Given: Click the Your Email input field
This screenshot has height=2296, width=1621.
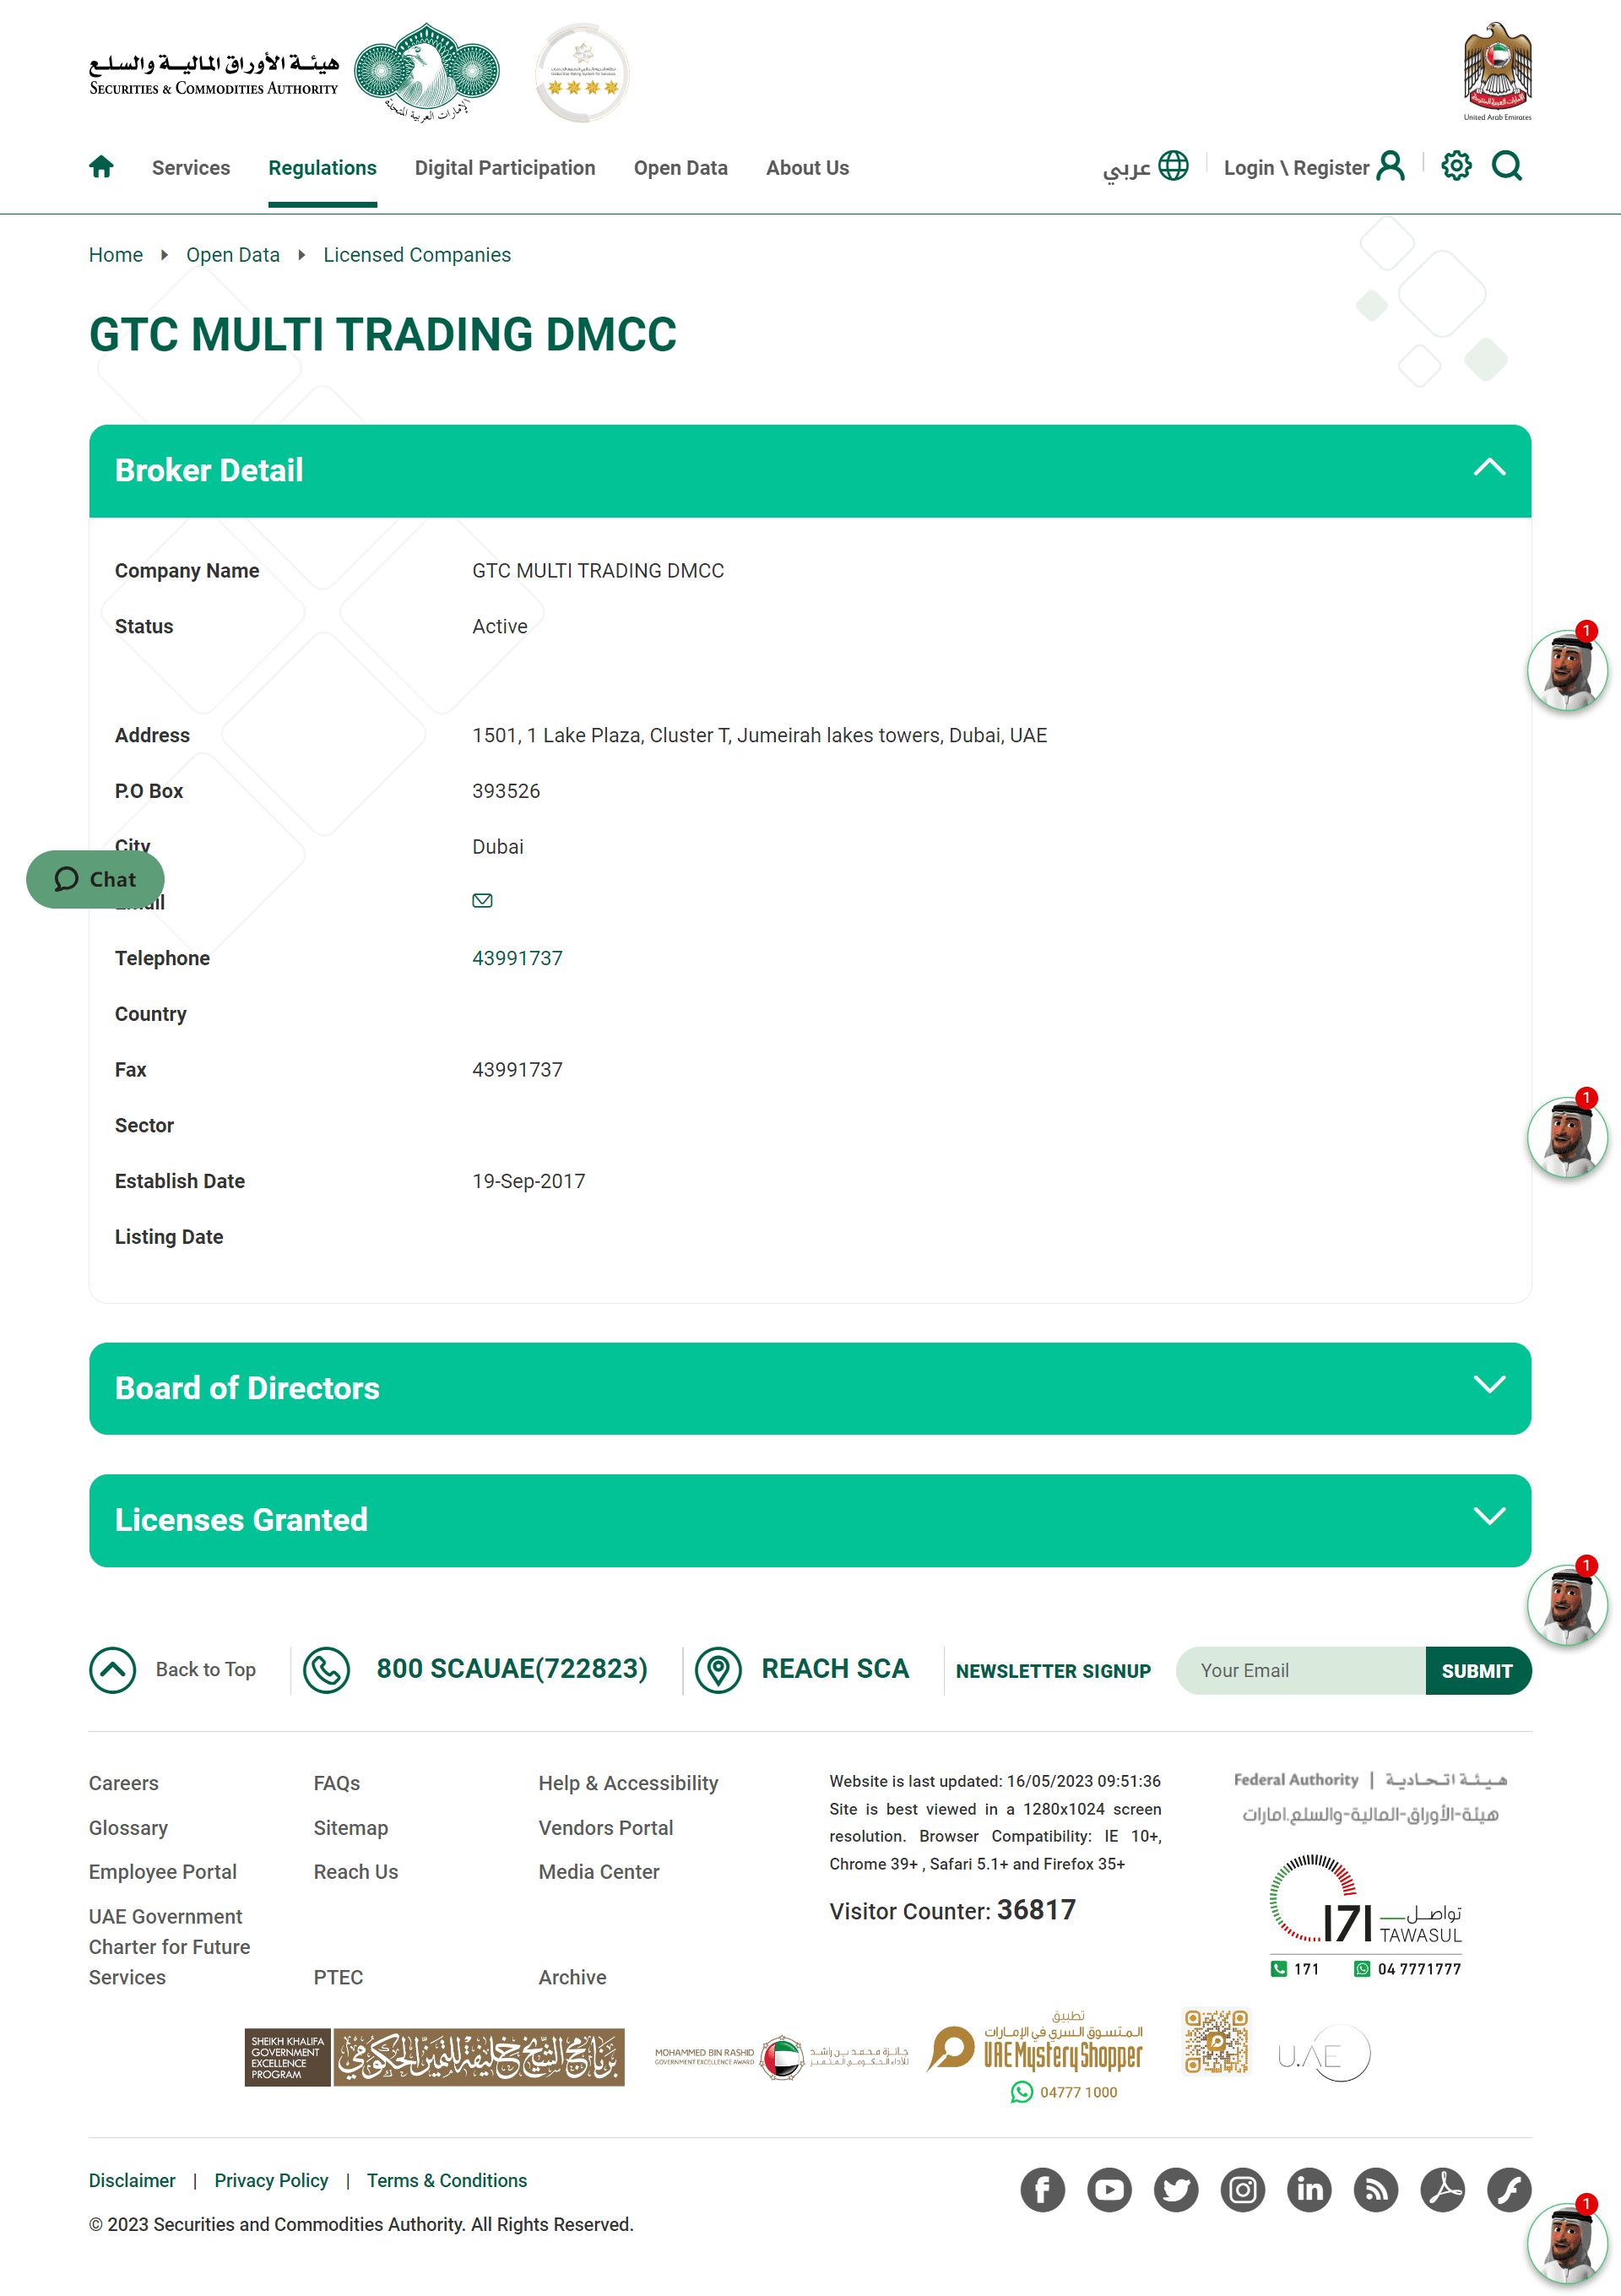Looking at the screenshot, I should tap(1300, 1671).
